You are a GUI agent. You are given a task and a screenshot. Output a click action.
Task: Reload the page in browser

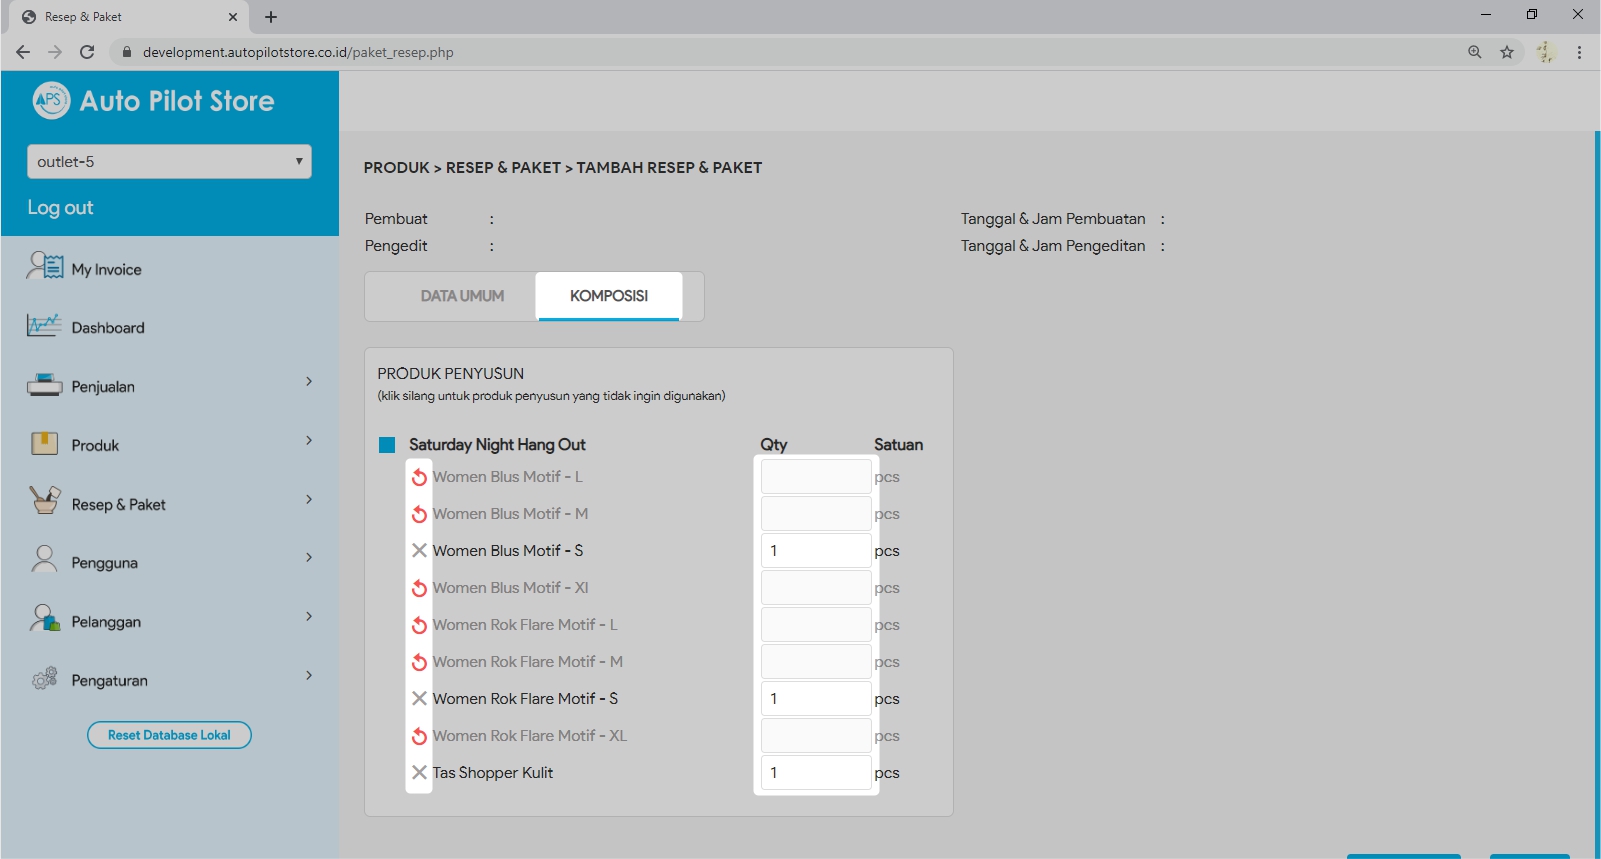click(x=87, y=52)
